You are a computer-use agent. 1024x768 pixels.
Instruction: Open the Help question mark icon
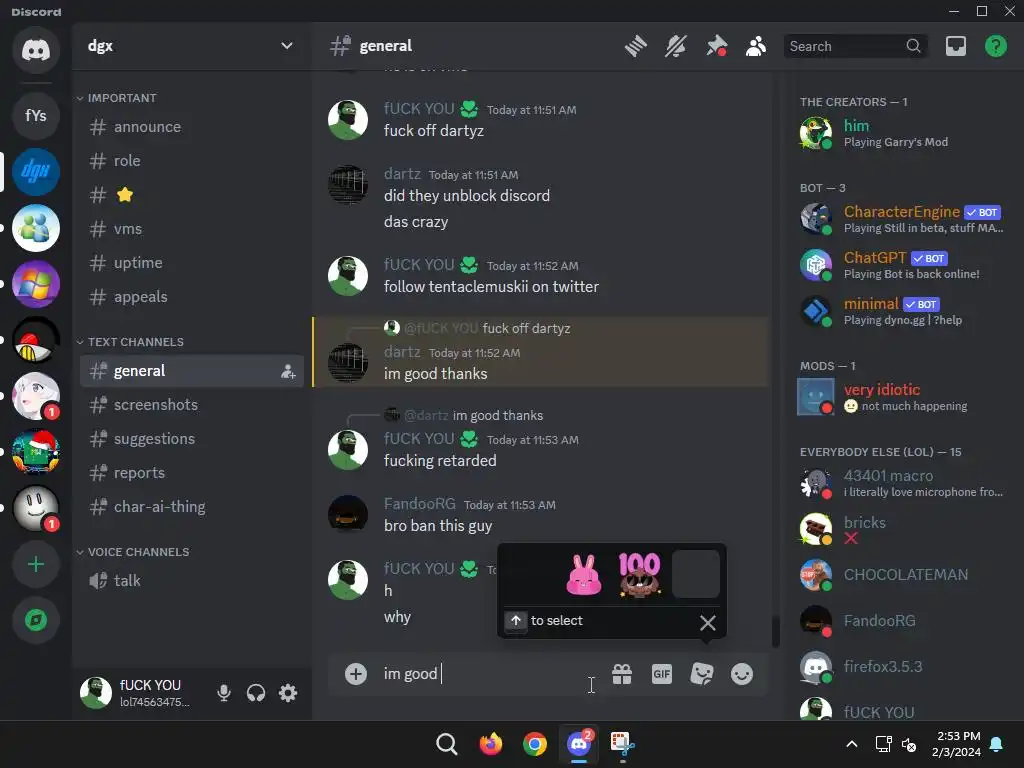click(x=995, y=46)
